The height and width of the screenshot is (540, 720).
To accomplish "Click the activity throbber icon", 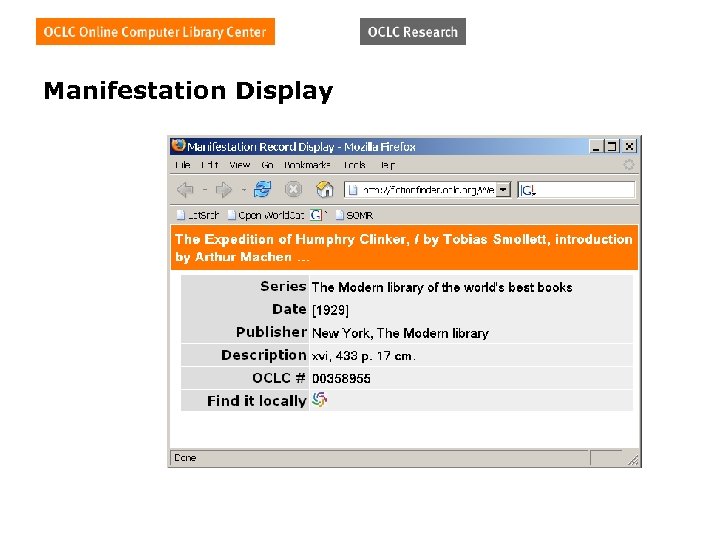I will tap(629, 164).
